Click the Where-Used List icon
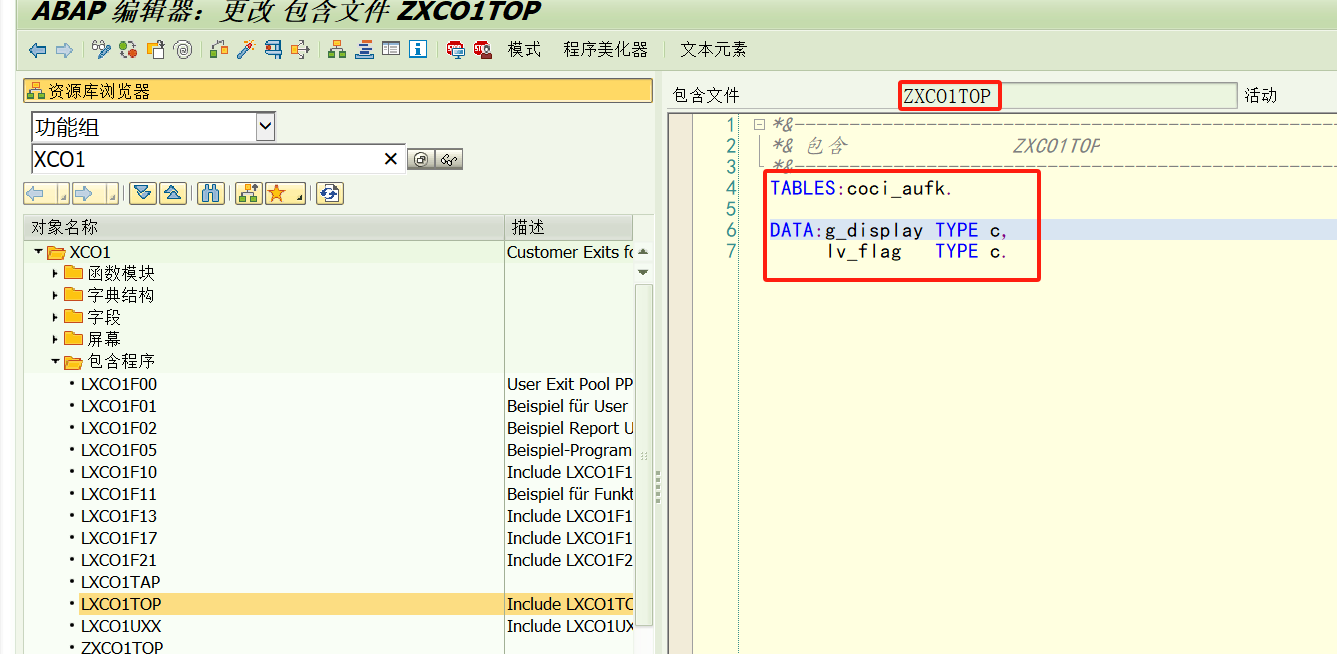 [x=300, y=49]
